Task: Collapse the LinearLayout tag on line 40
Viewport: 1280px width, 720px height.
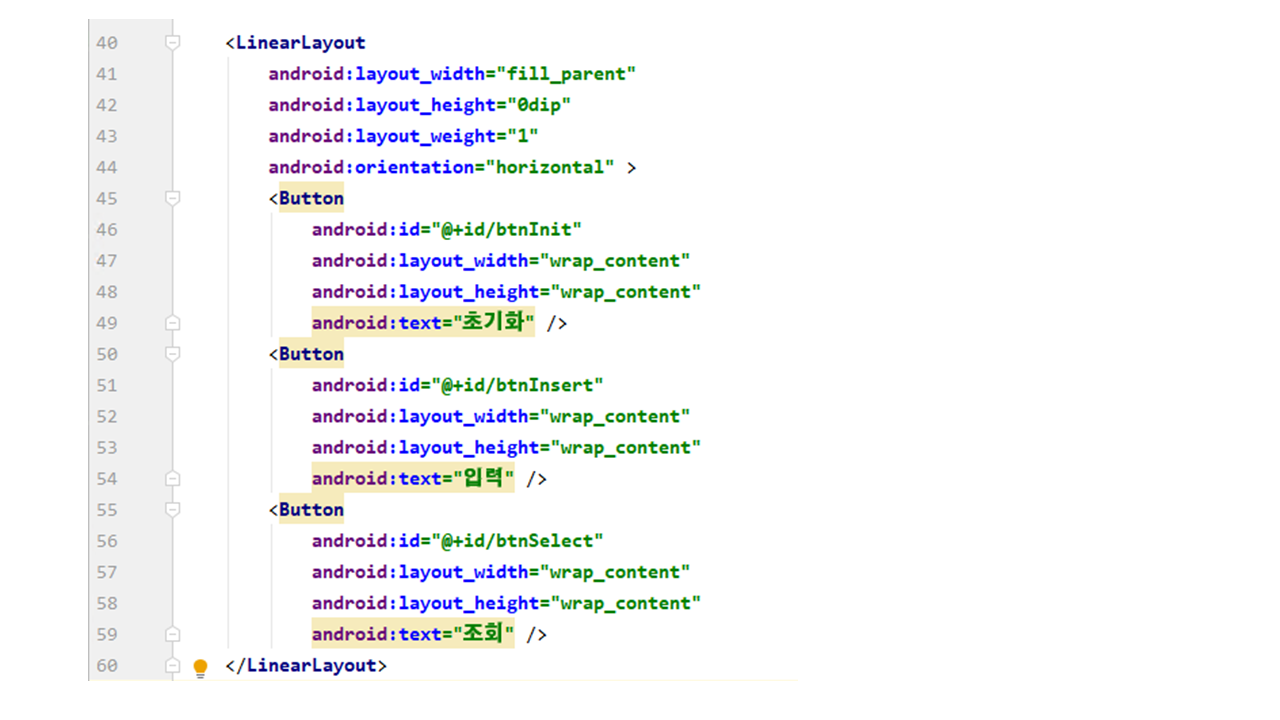Action: [x=173, y=43]
